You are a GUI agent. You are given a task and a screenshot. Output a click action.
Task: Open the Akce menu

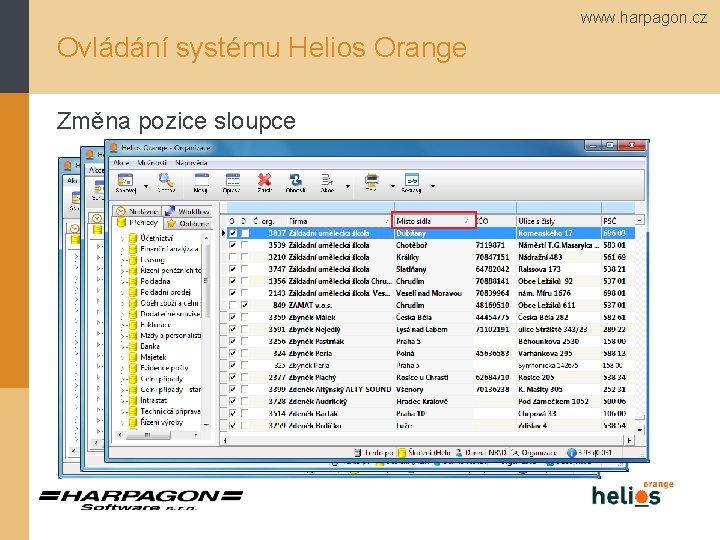tap(121, 163)
